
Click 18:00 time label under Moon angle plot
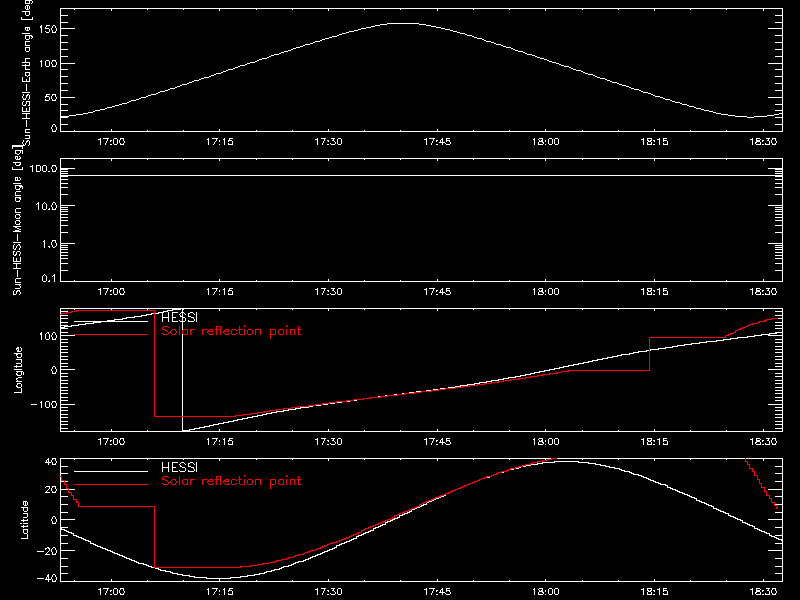(x=546, y=292)
